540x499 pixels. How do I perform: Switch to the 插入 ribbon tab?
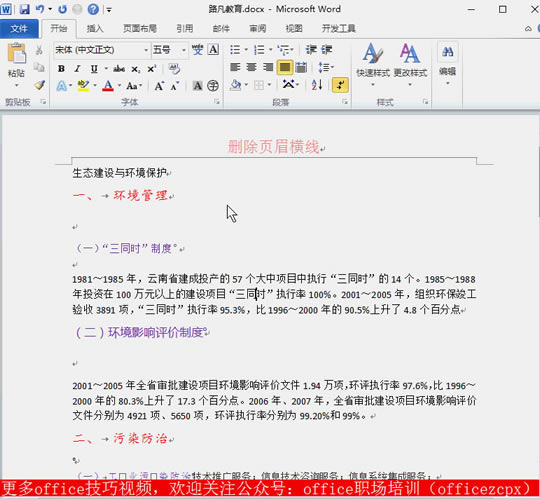[x=95, y=29]
